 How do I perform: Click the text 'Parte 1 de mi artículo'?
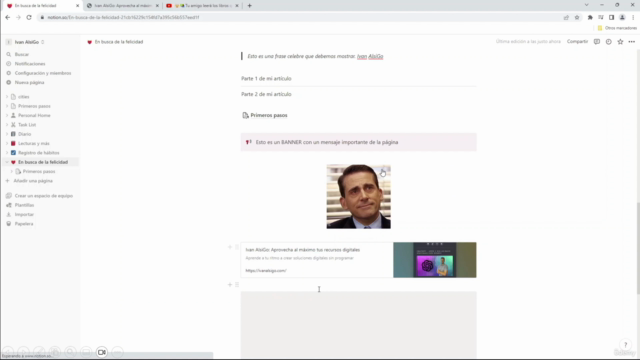point(266,78)
